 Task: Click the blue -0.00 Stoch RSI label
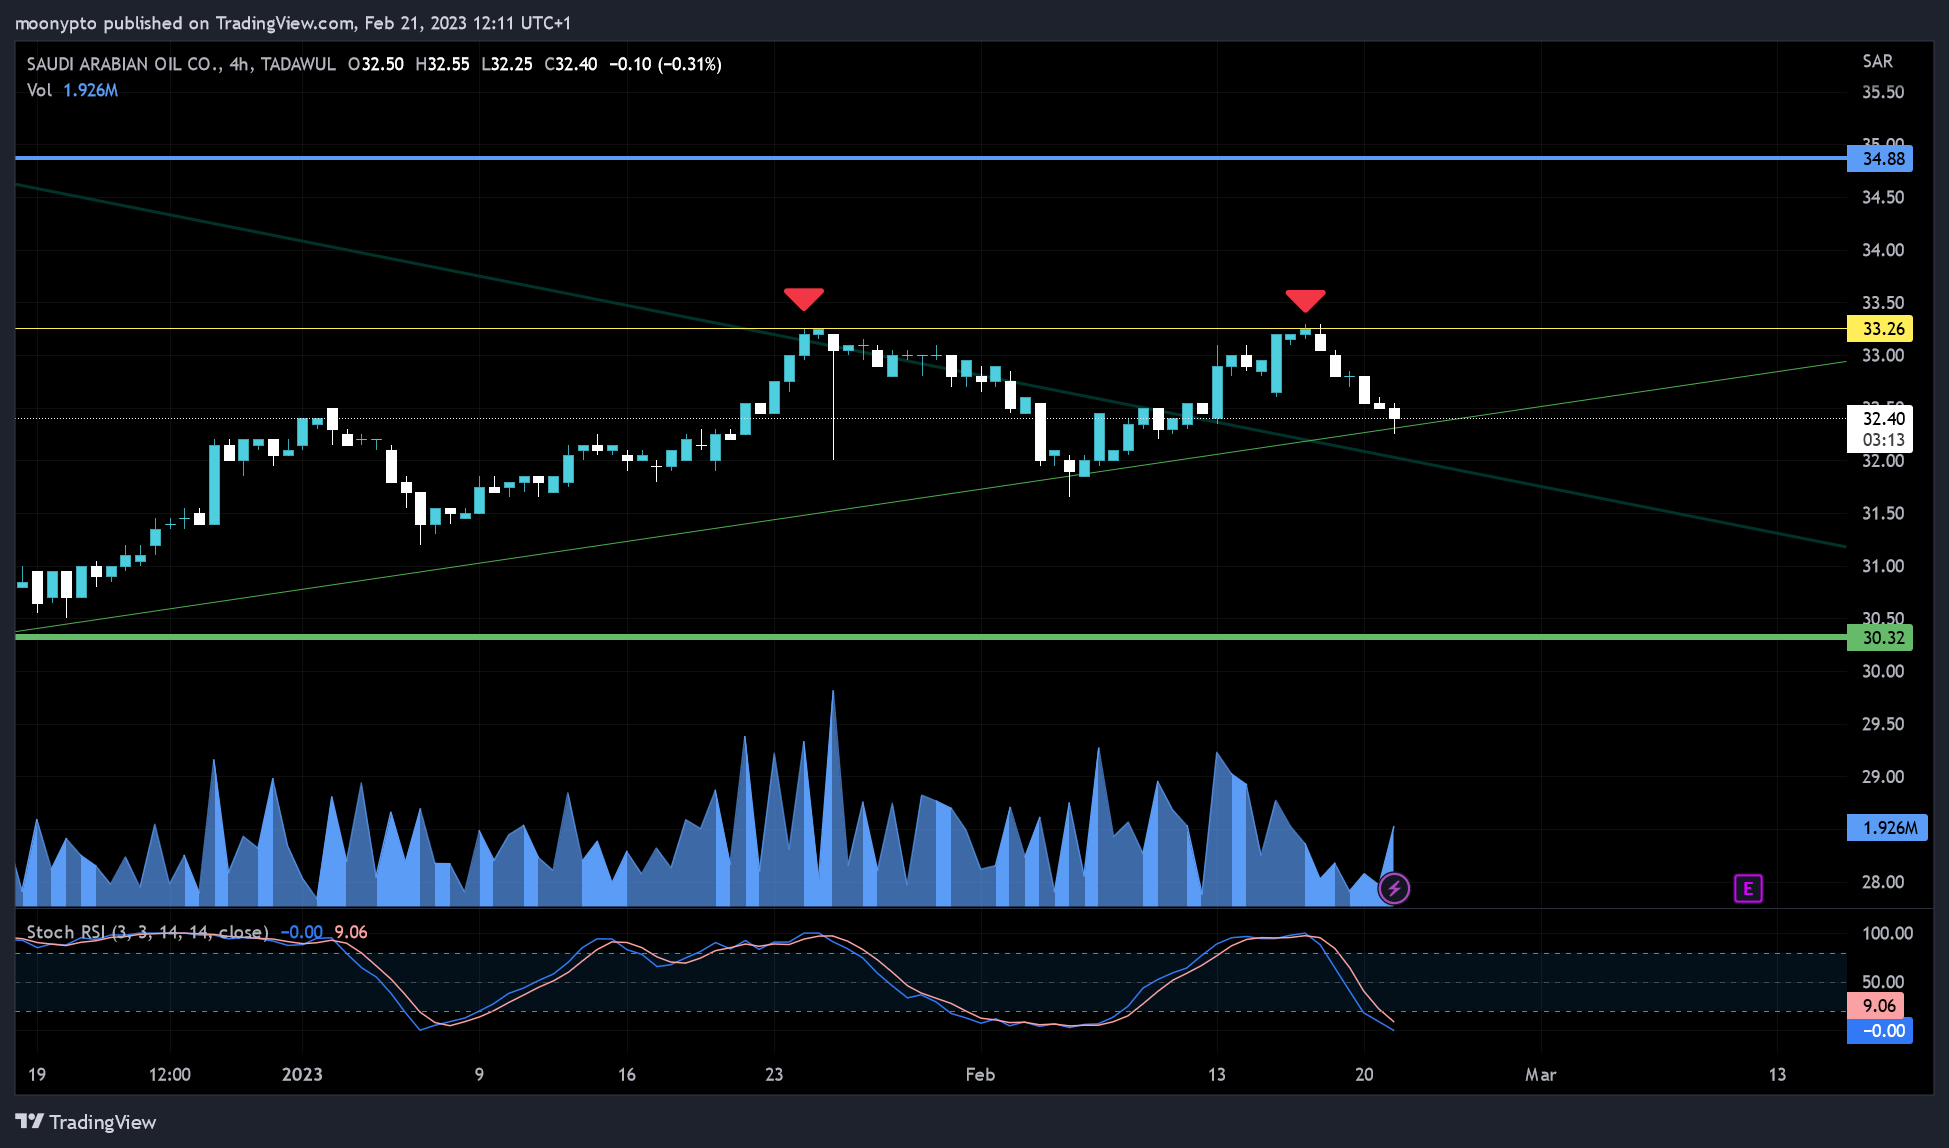(1880, 1031)
